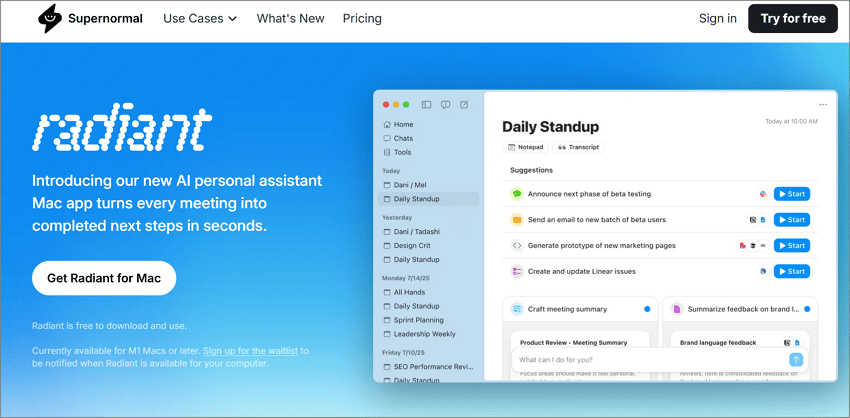
Task: Open the SEO Performance Review meeting
Action: (428, 366)
